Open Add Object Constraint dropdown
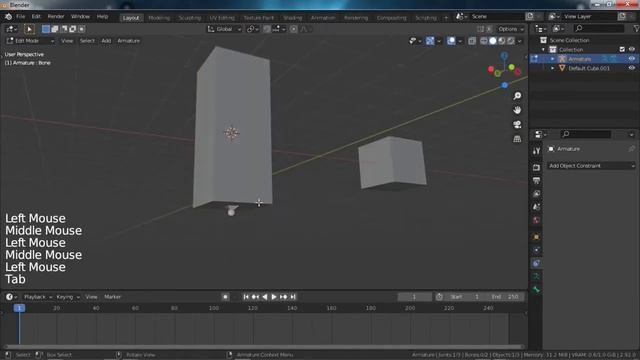640x360 pixels. (x=591, y=166)
